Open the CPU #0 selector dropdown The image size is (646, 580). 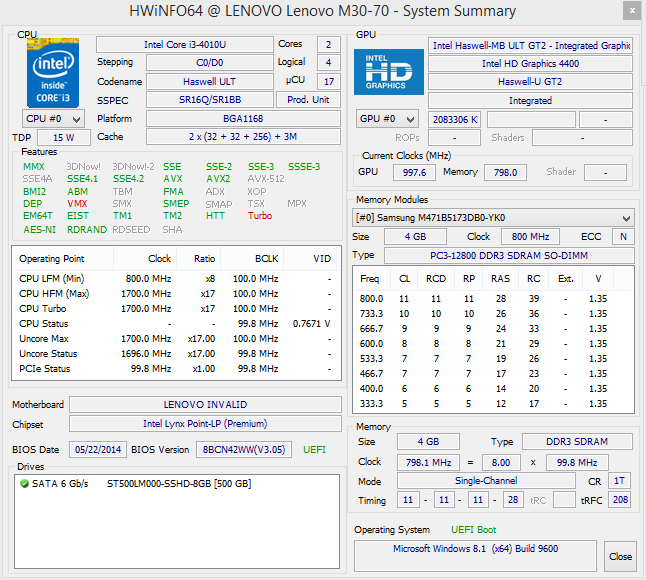tap(54, 118)
